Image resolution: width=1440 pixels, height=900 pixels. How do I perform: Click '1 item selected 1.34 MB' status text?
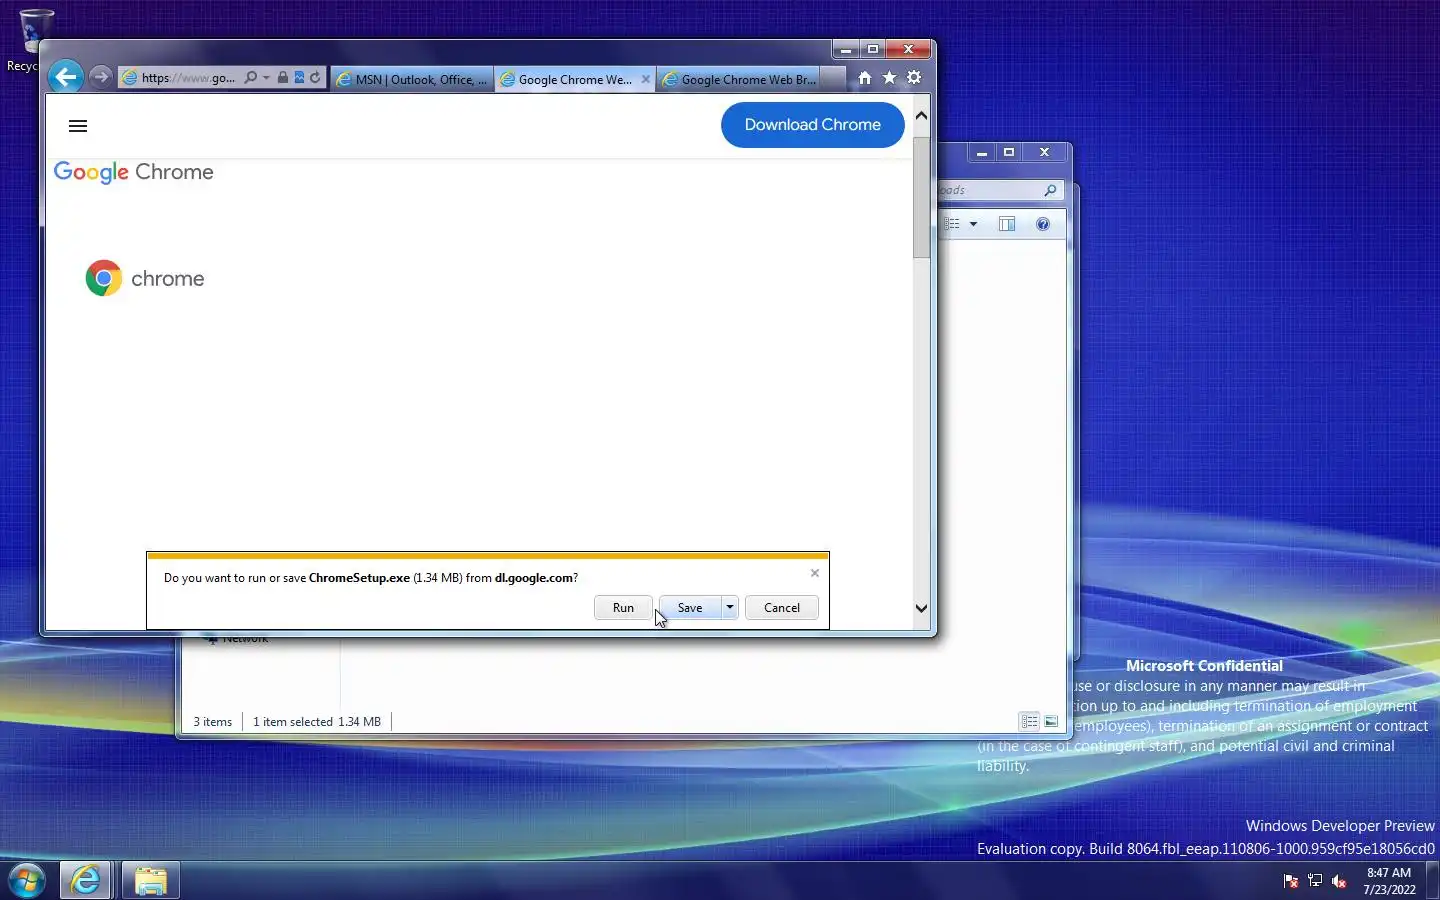point(317,722)
